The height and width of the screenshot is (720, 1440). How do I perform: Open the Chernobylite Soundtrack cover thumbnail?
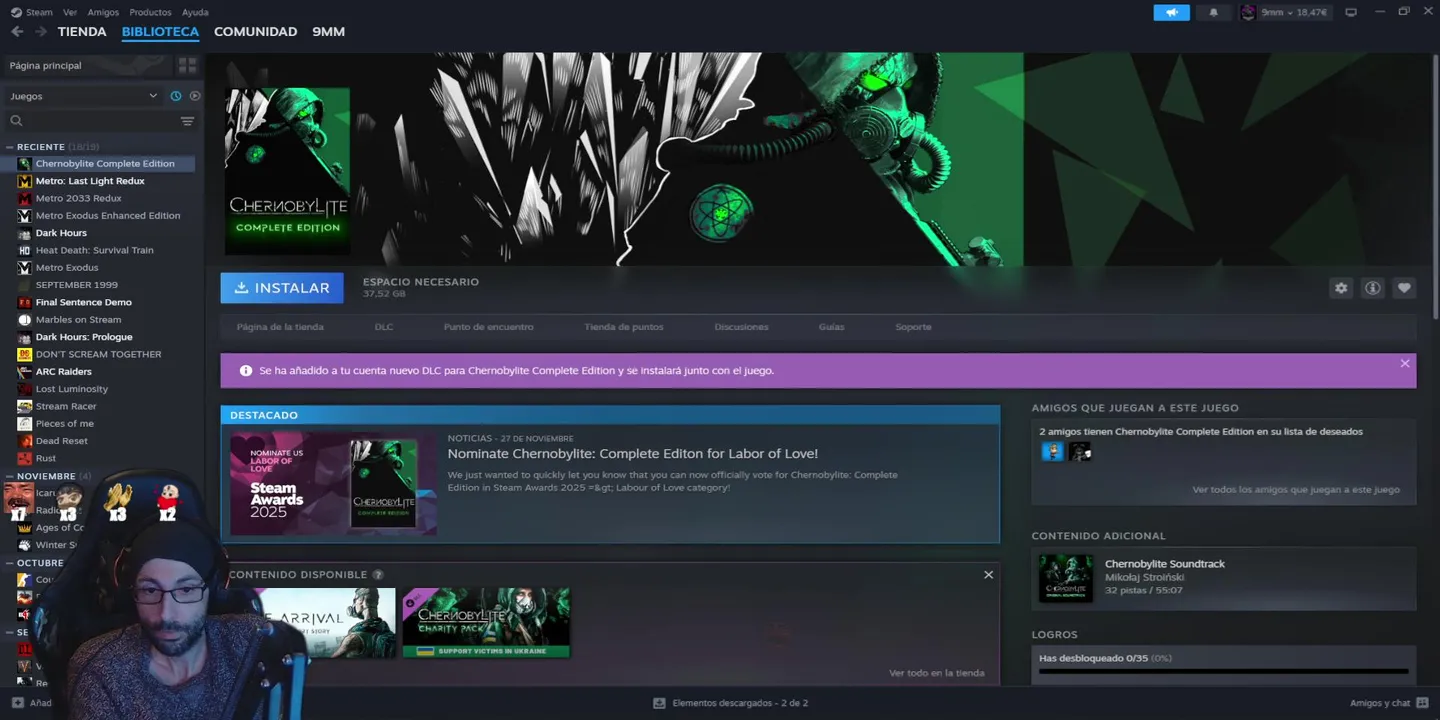pyautogui.click(x=1066, y=578)
